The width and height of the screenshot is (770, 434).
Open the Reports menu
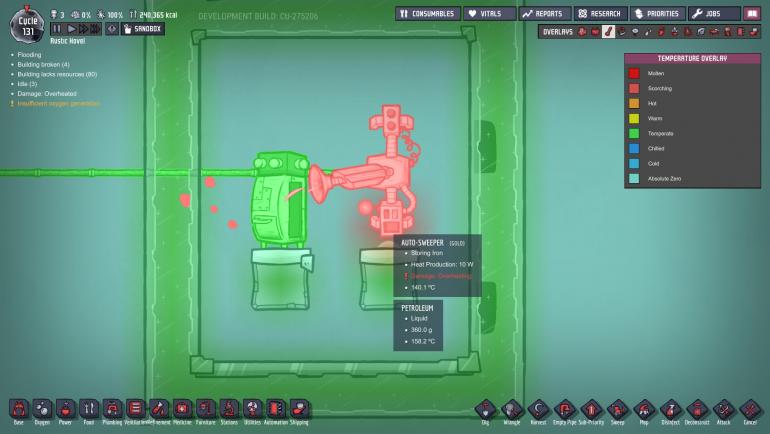544,14
